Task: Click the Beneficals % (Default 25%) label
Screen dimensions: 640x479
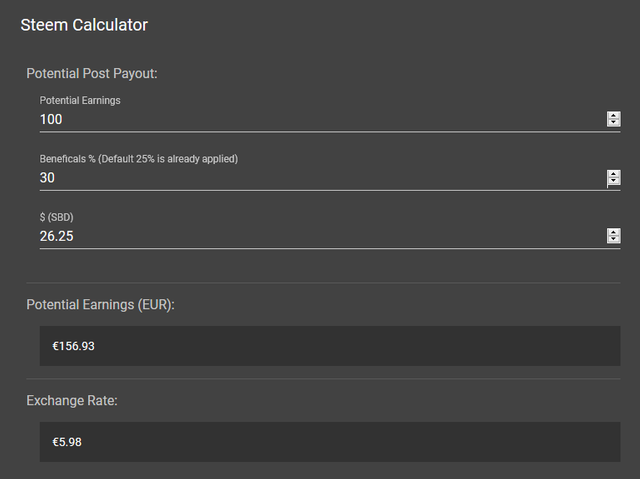Action: 139,159
